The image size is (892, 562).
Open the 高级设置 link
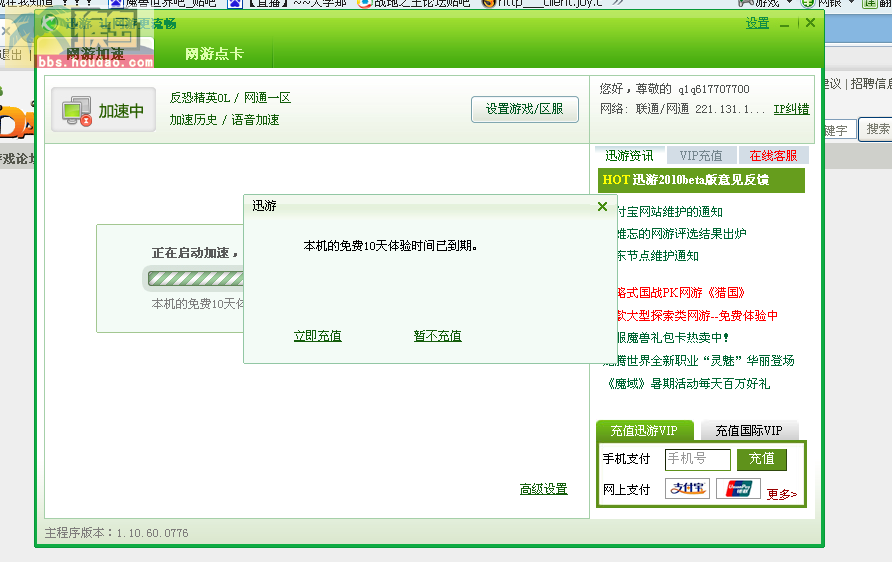coord(543,489)
